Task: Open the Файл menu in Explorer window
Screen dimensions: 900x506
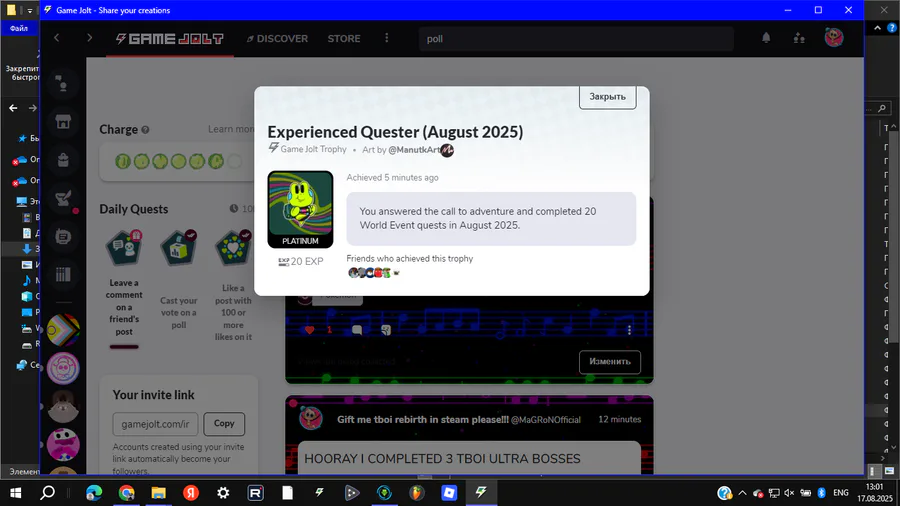Action: (18, 28)
